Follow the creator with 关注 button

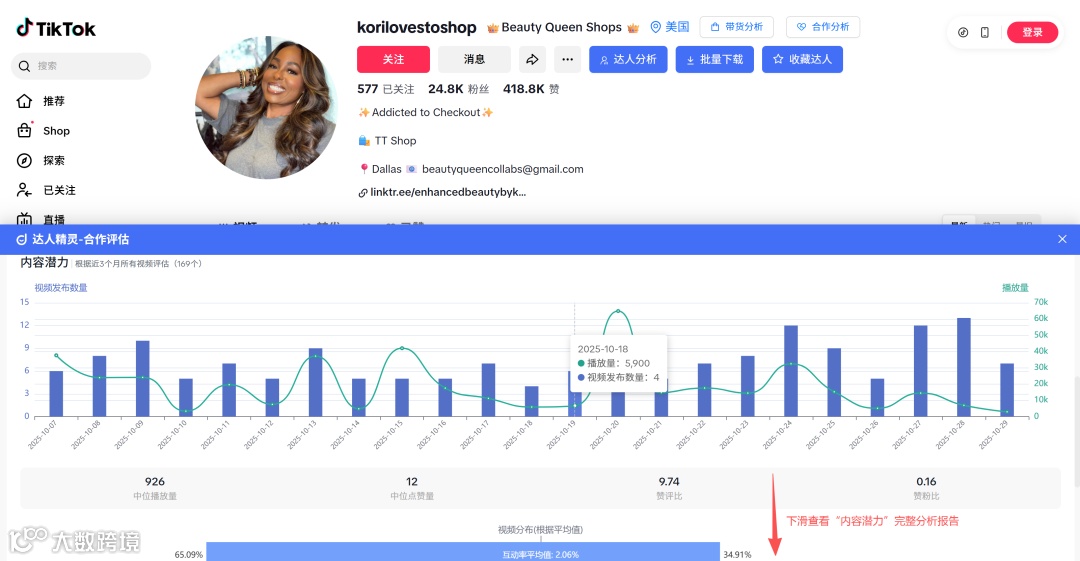click(x=393, y=59)
